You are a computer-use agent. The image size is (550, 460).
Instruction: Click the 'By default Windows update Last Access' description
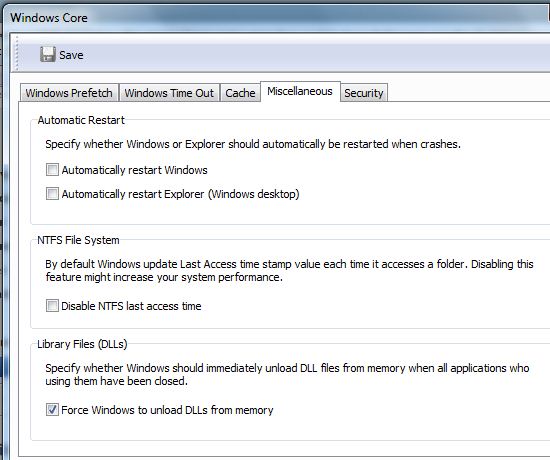coord(289,271)
